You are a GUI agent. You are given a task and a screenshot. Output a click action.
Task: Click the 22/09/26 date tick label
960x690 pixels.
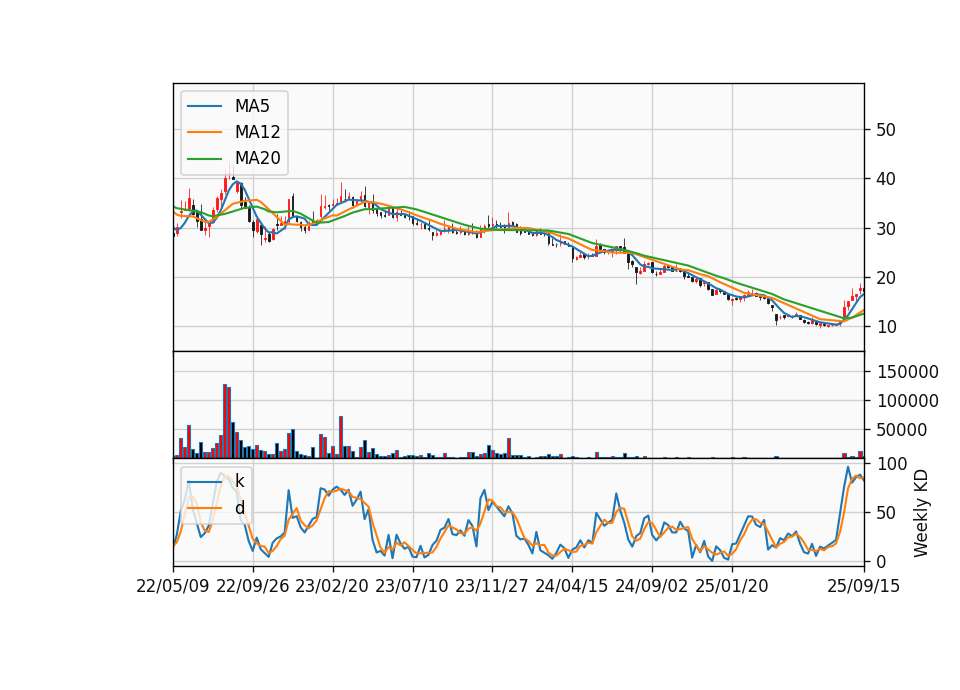[x=253, y=586]
